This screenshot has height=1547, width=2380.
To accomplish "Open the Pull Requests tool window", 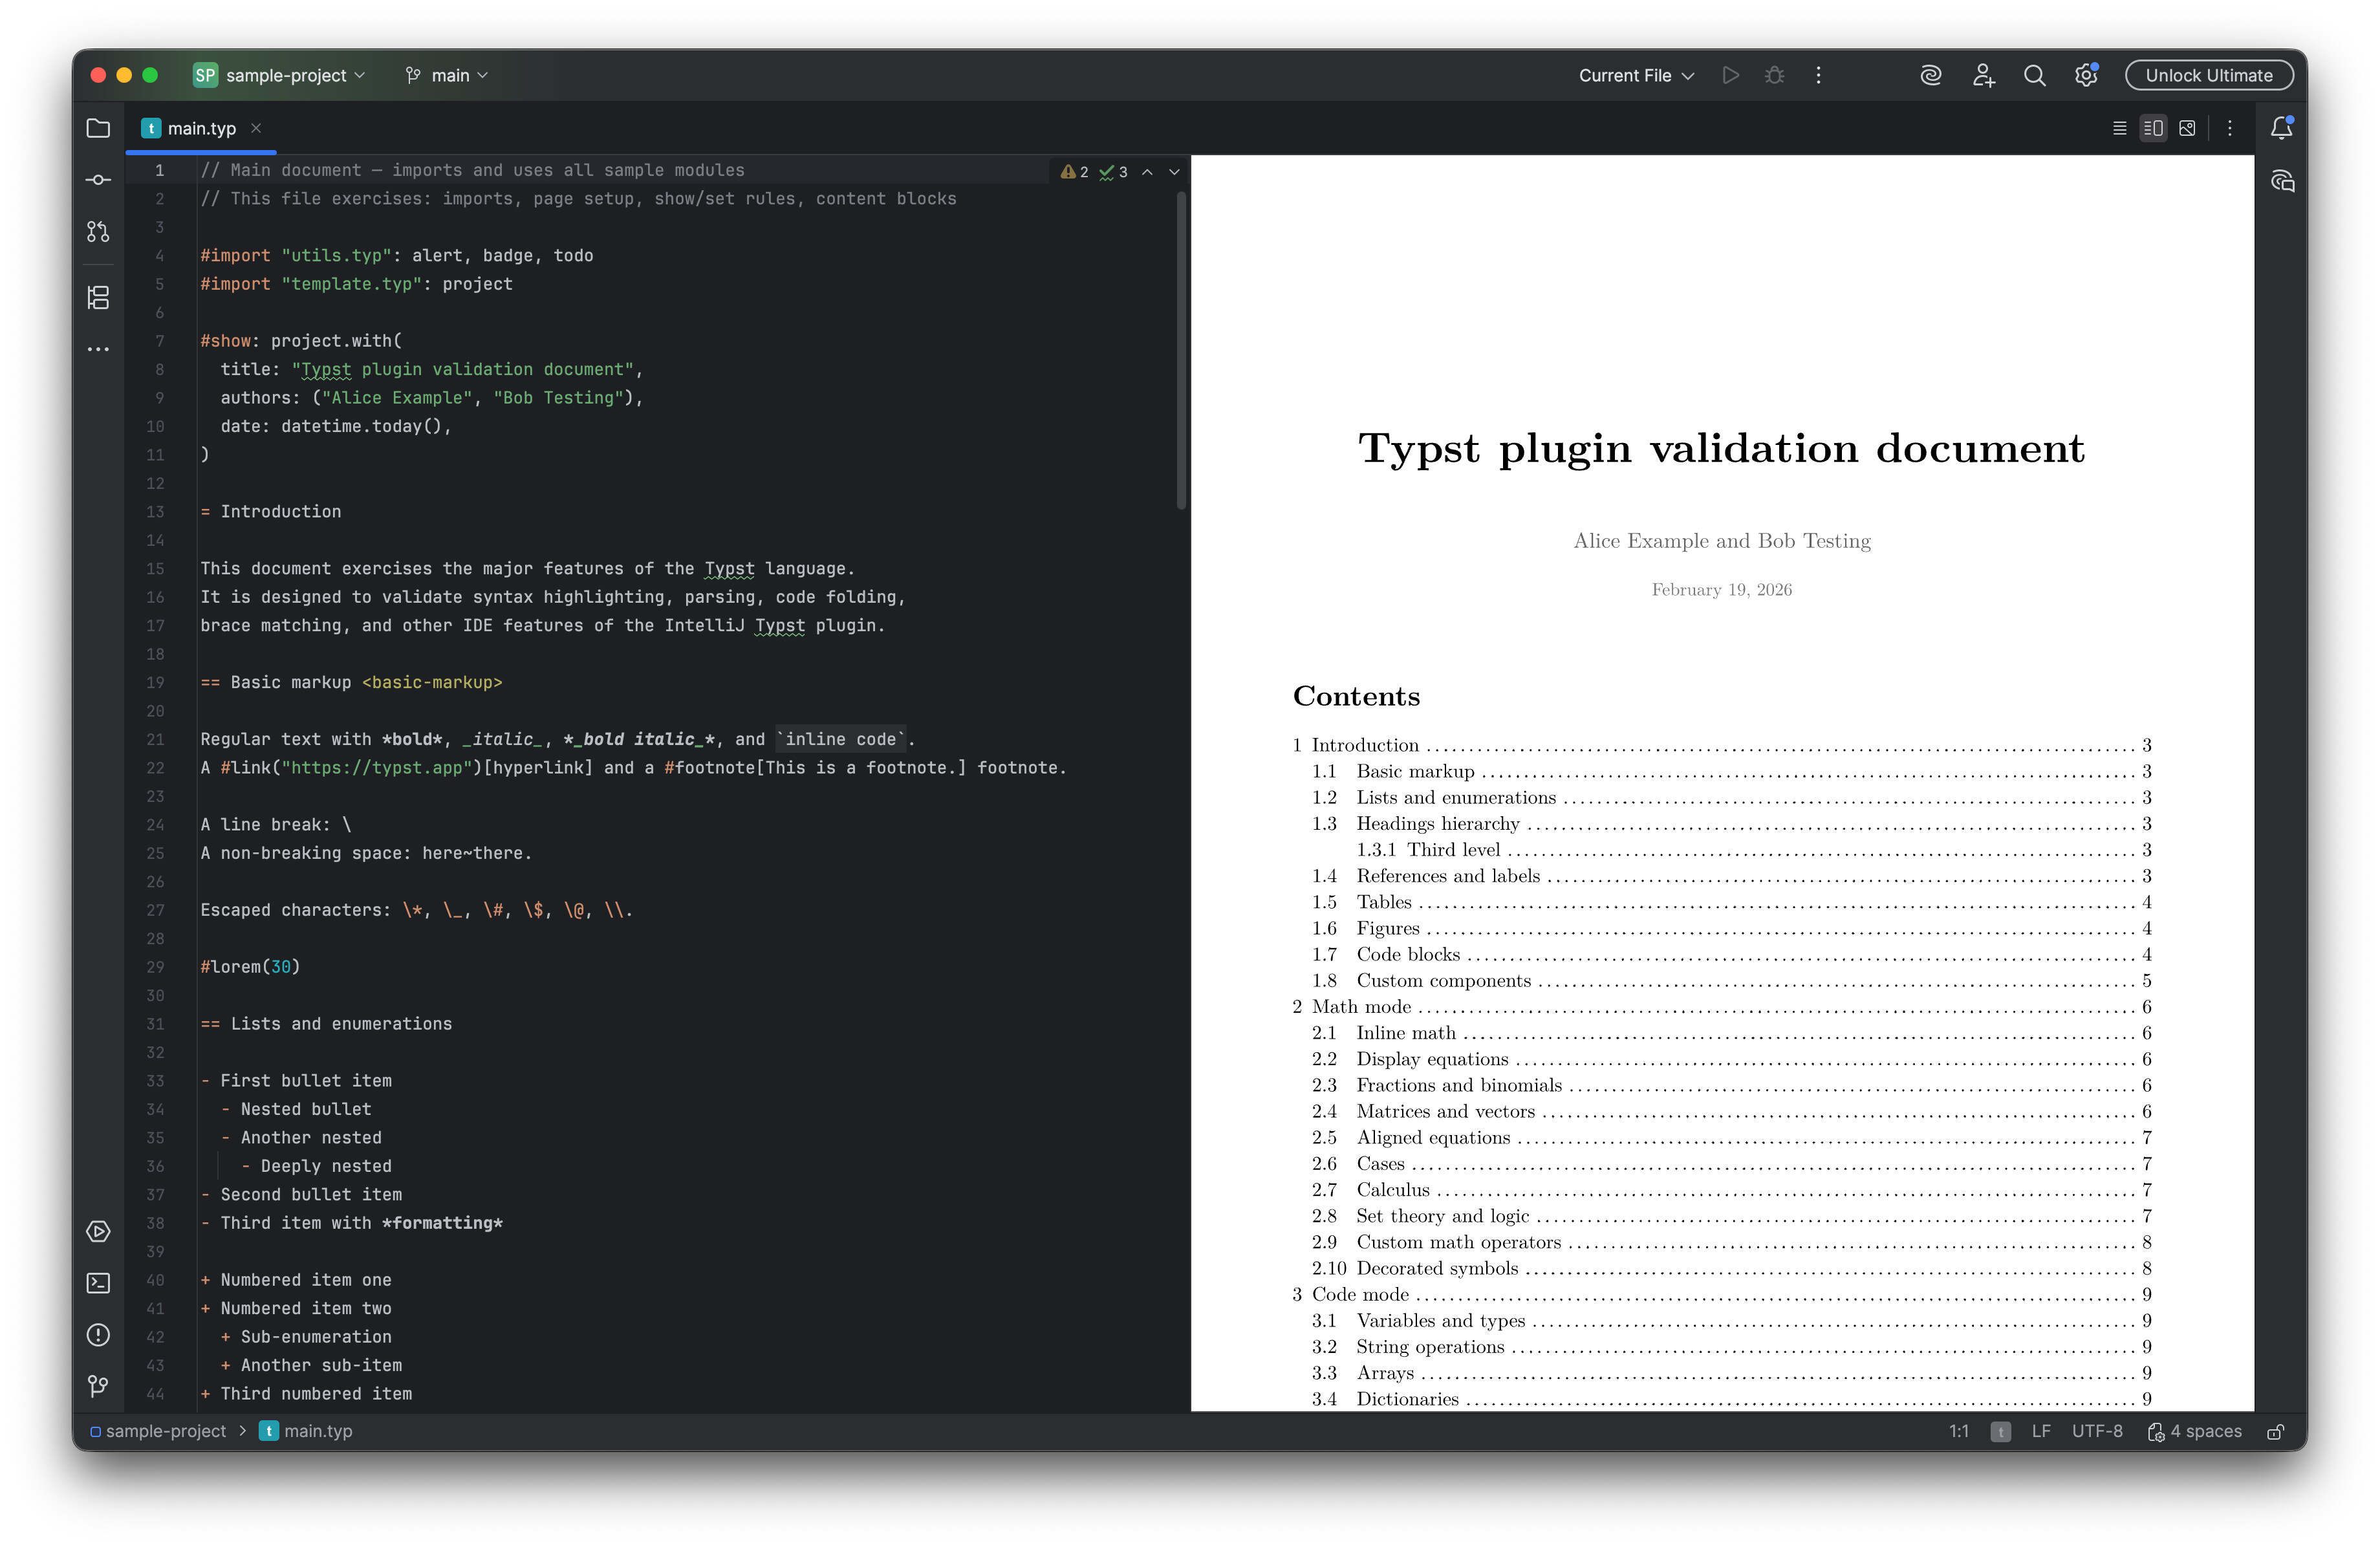I will [98, 232].
